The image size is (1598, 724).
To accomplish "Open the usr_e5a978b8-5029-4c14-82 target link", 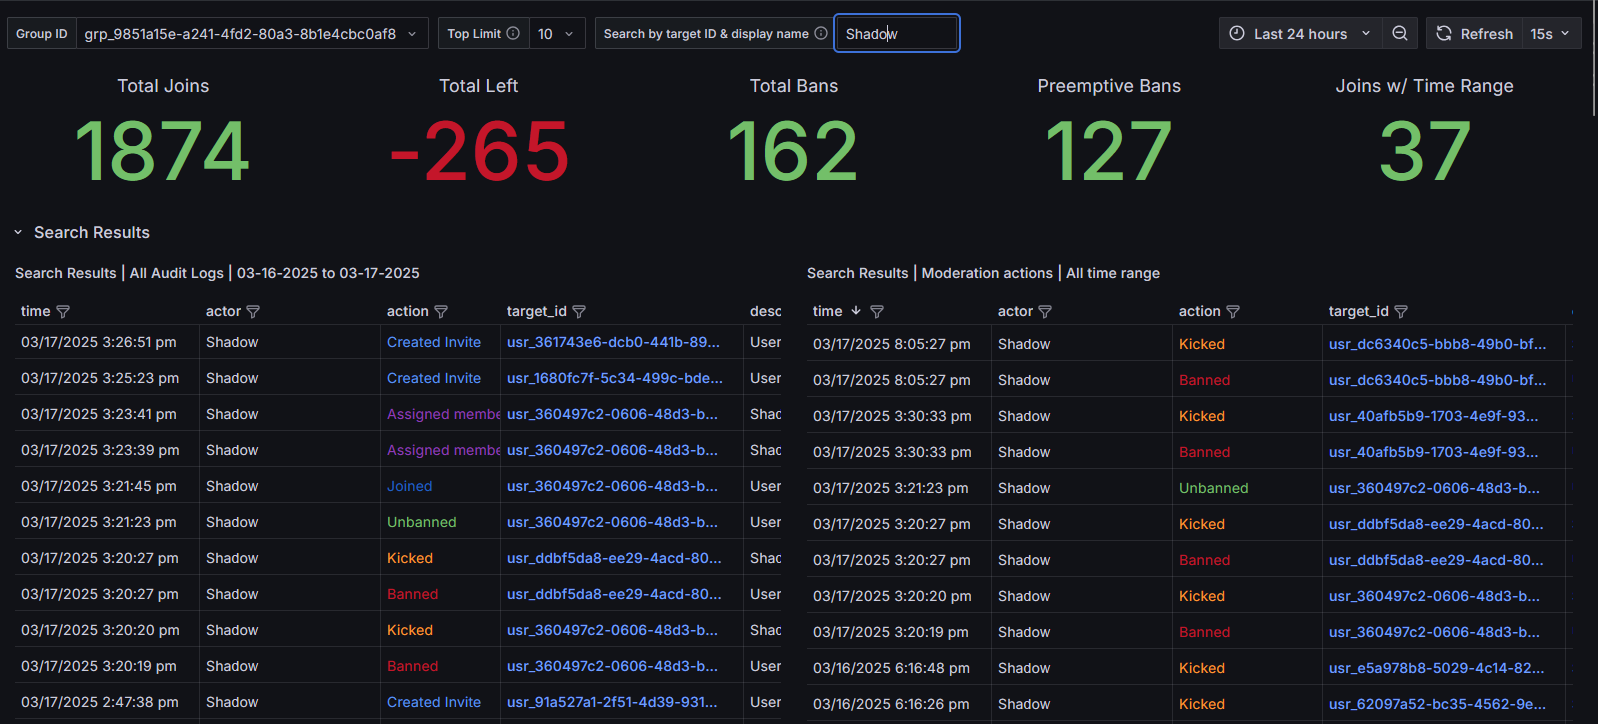I will (x=1436, y=668).
